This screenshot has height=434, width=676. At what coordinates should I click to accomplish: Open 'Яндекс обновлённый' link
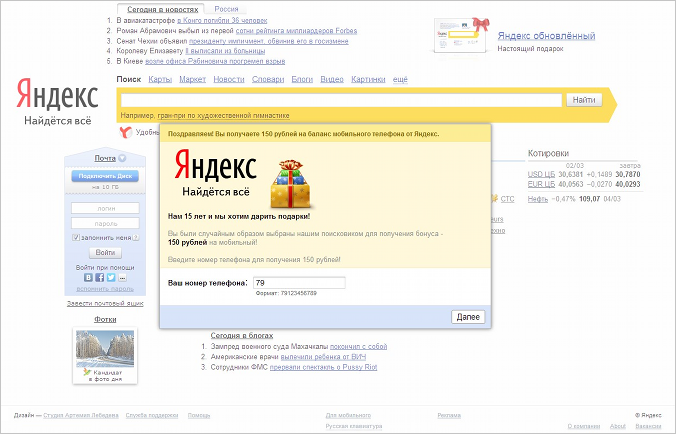546,36
